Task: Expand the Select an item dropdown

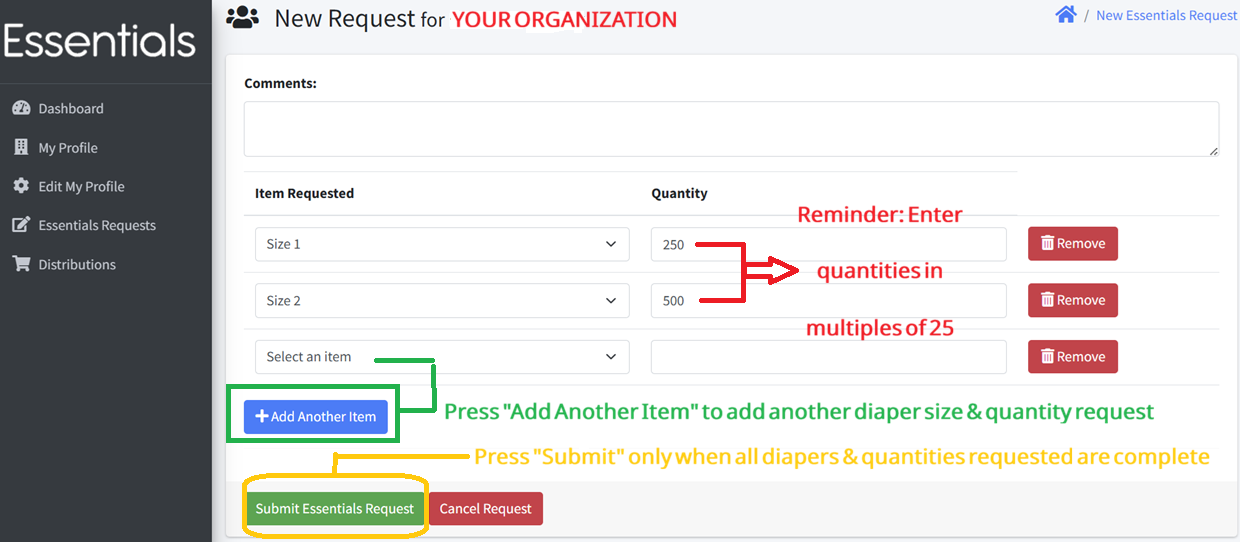Action: pyautogui.click(x=442, y=357)
